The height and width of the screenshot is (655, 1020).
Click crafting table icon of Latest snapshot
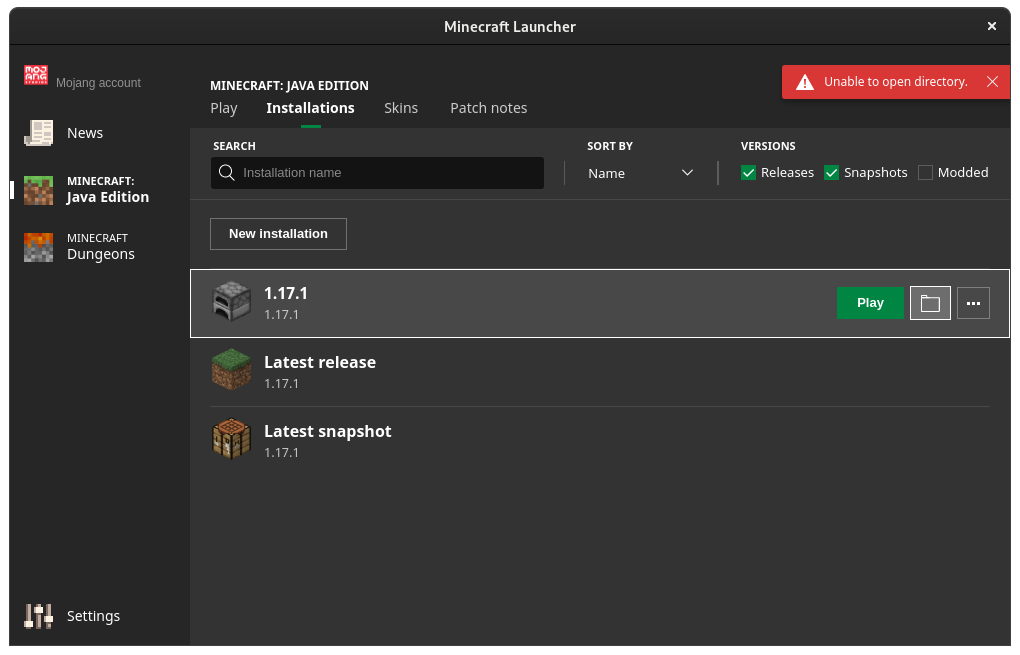click(x=232, y=439)
